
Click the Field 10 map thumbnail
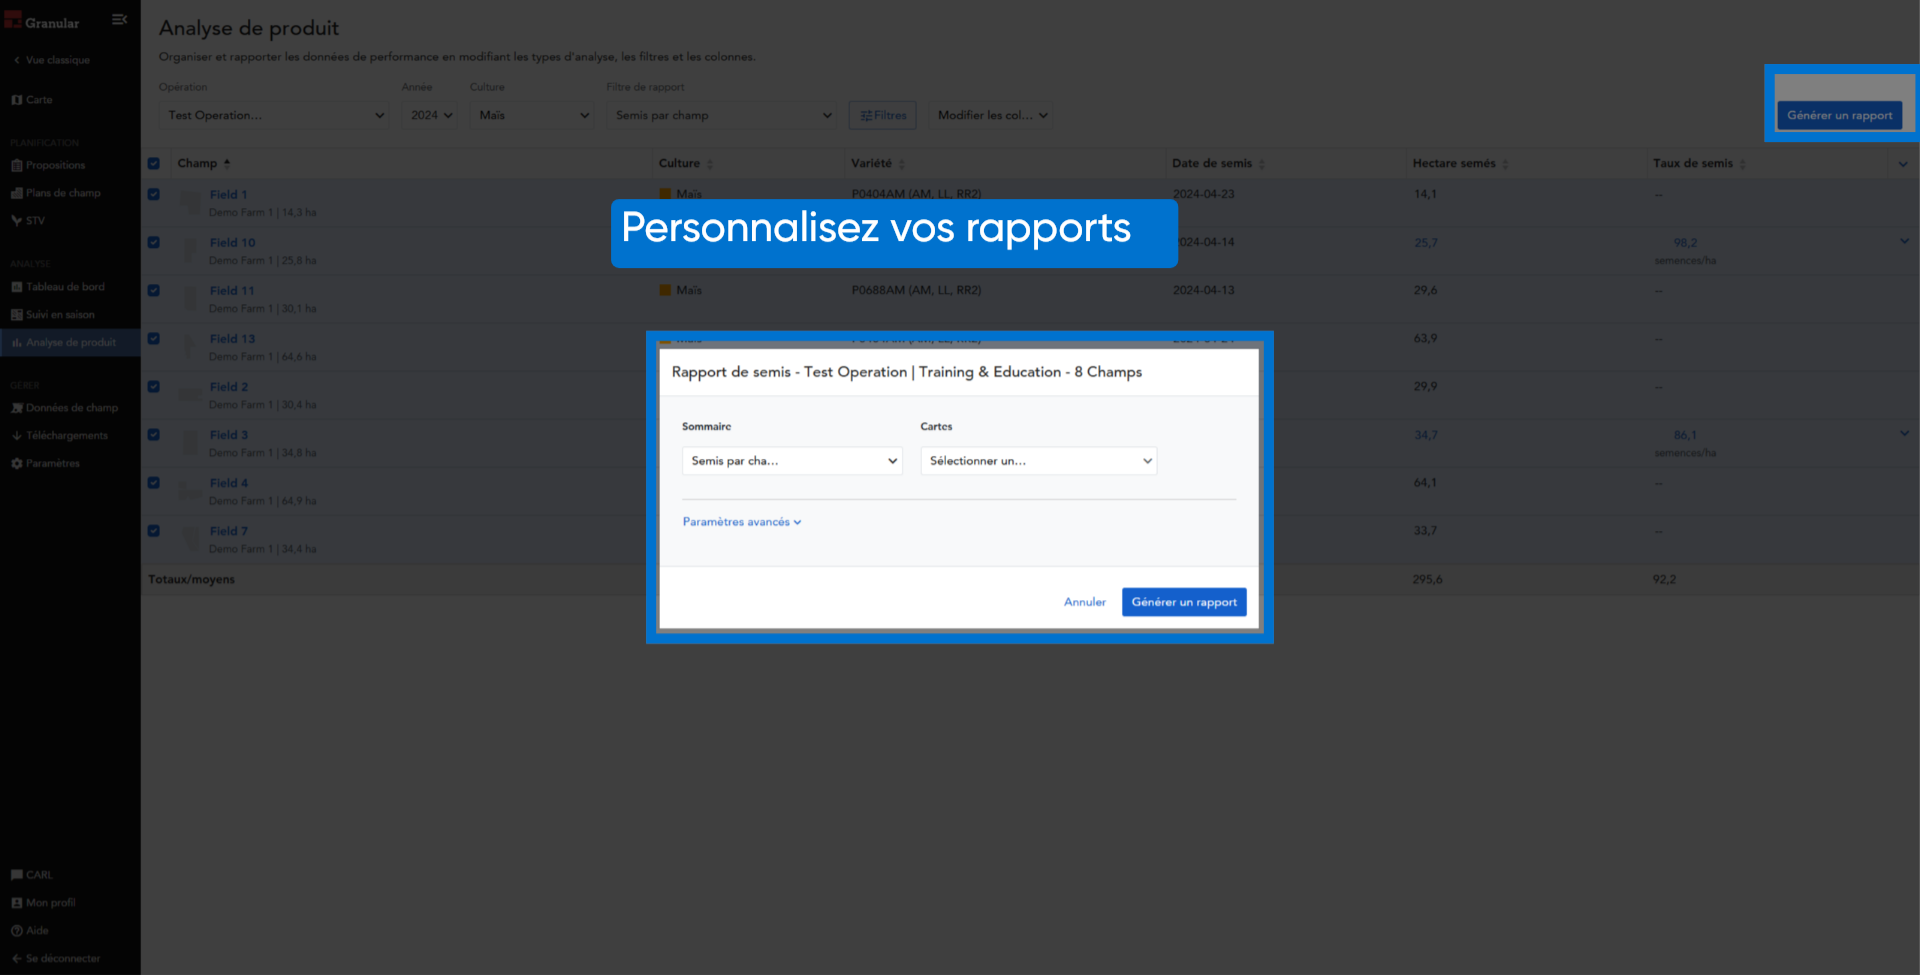pos(190,251)
